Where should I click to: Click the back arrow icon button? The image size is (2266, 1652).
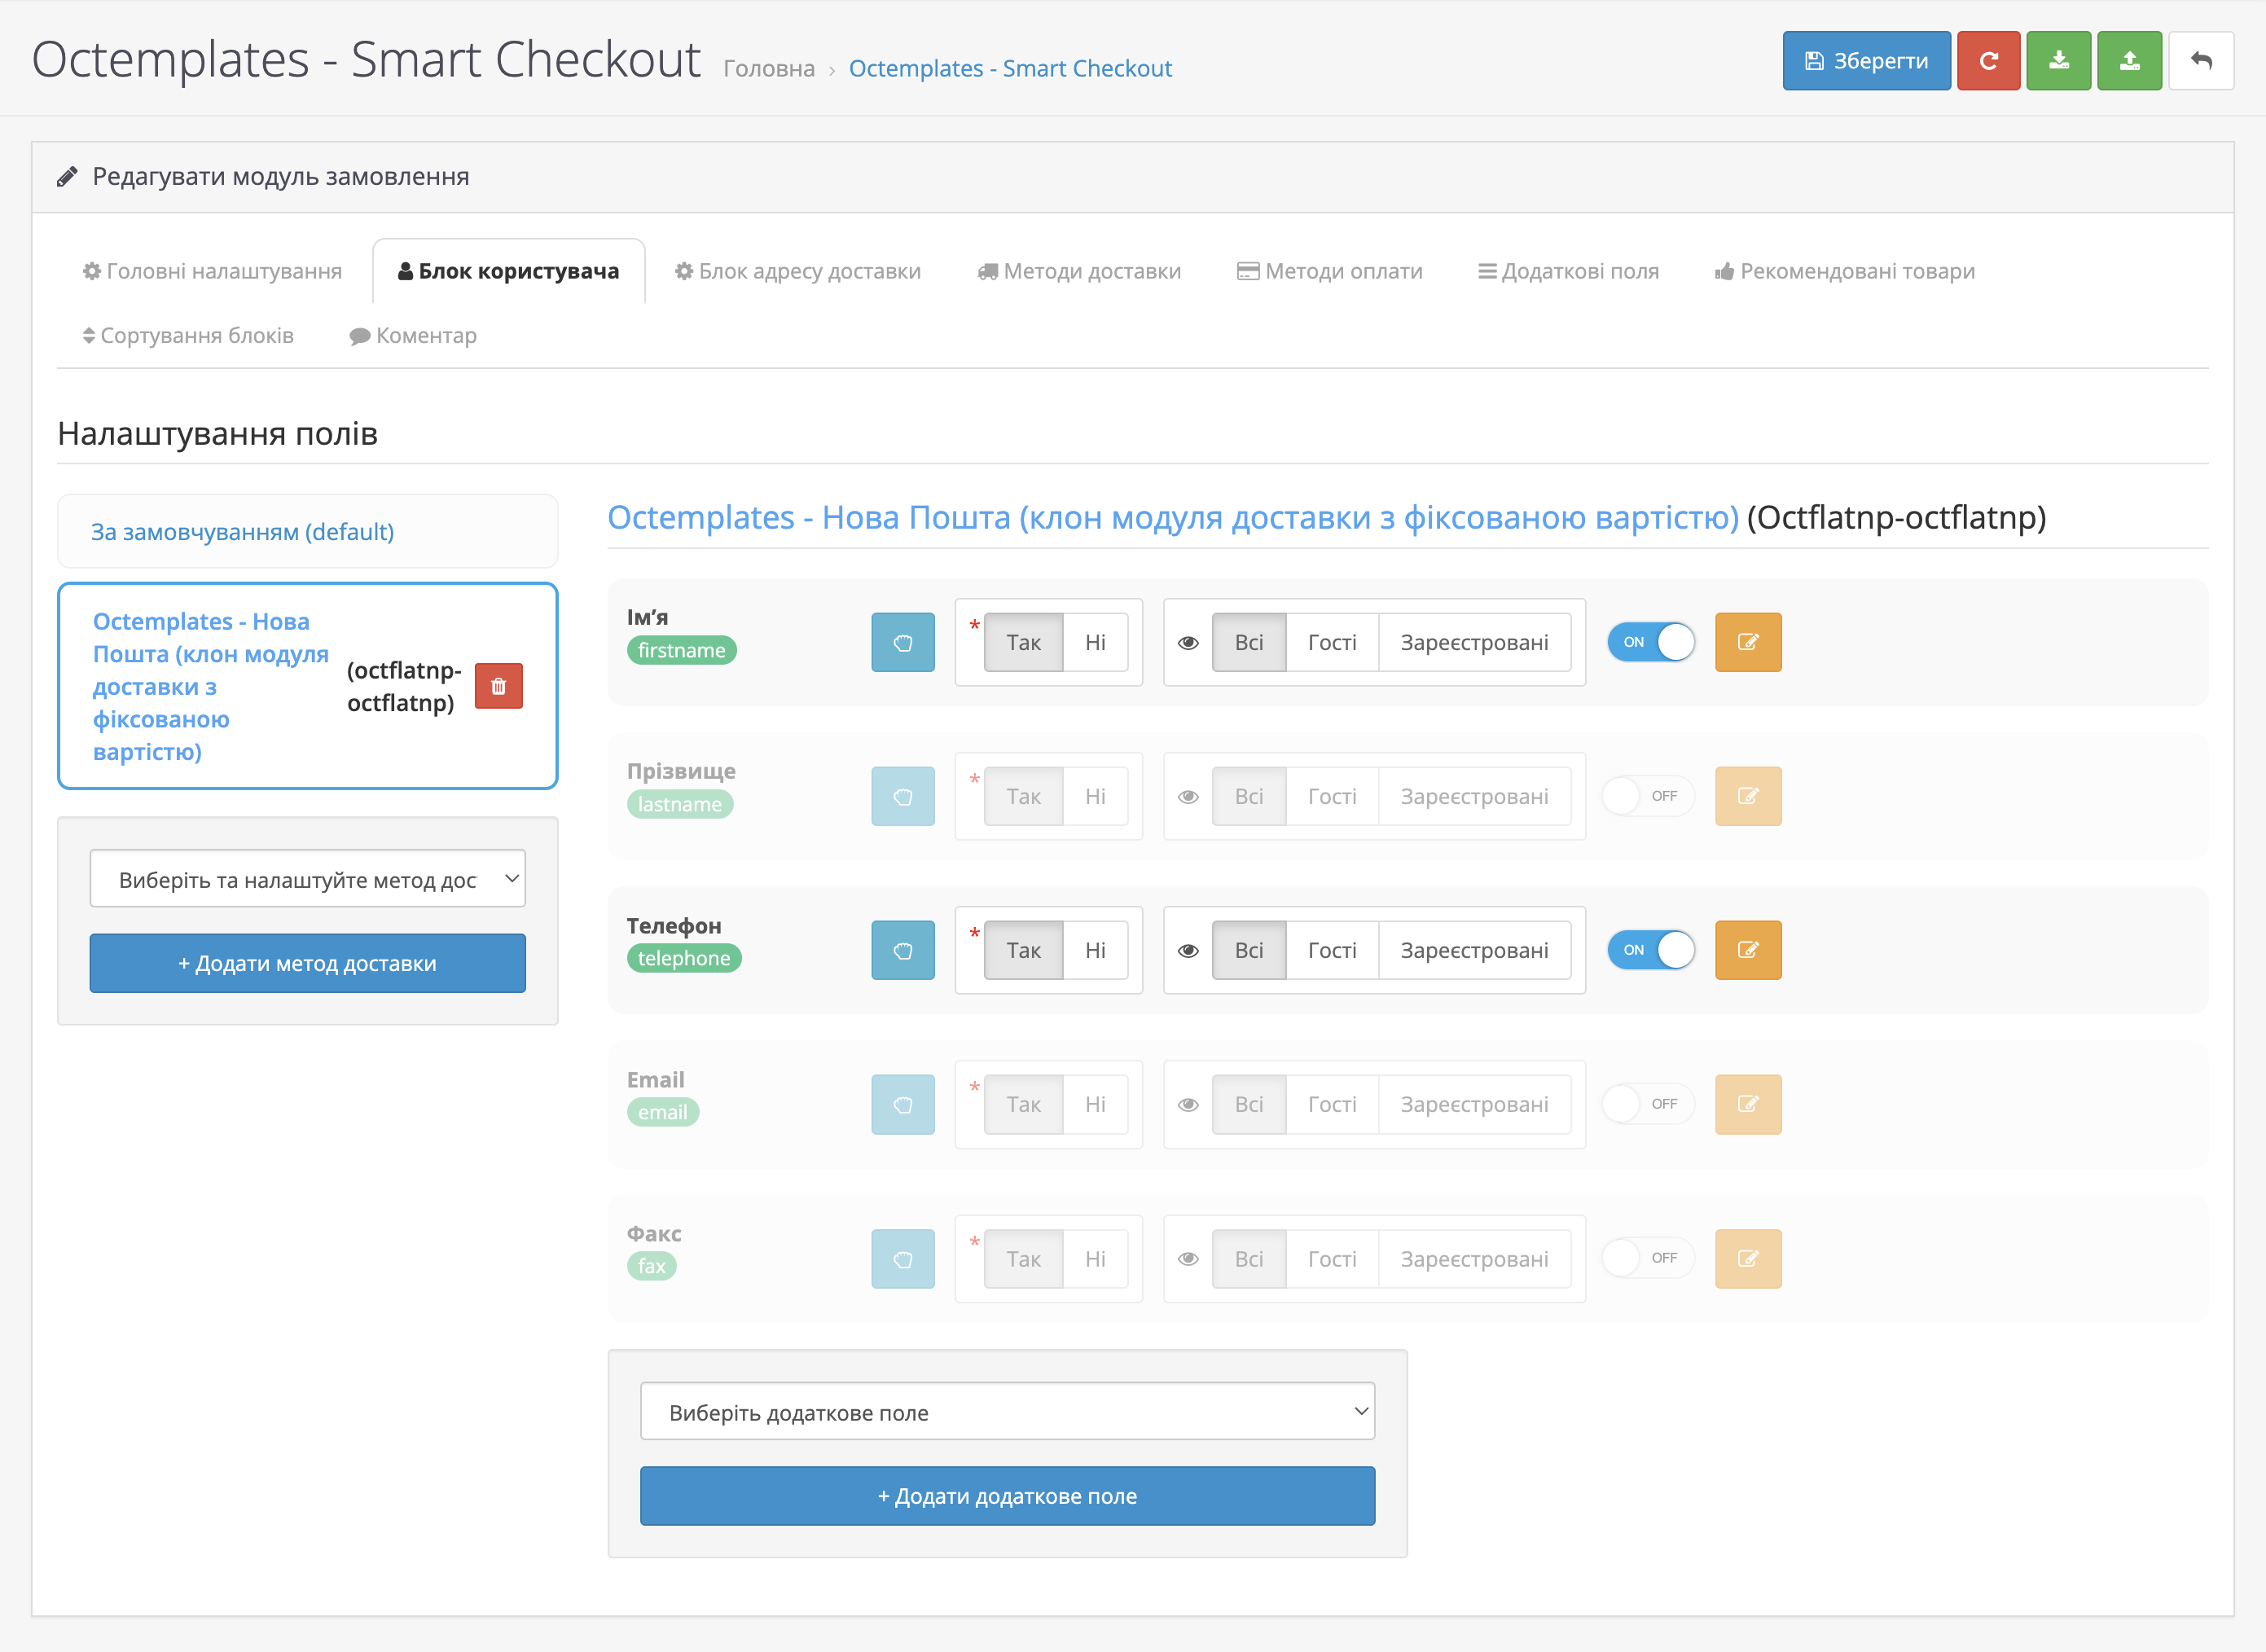click(x=2200, y=61)
